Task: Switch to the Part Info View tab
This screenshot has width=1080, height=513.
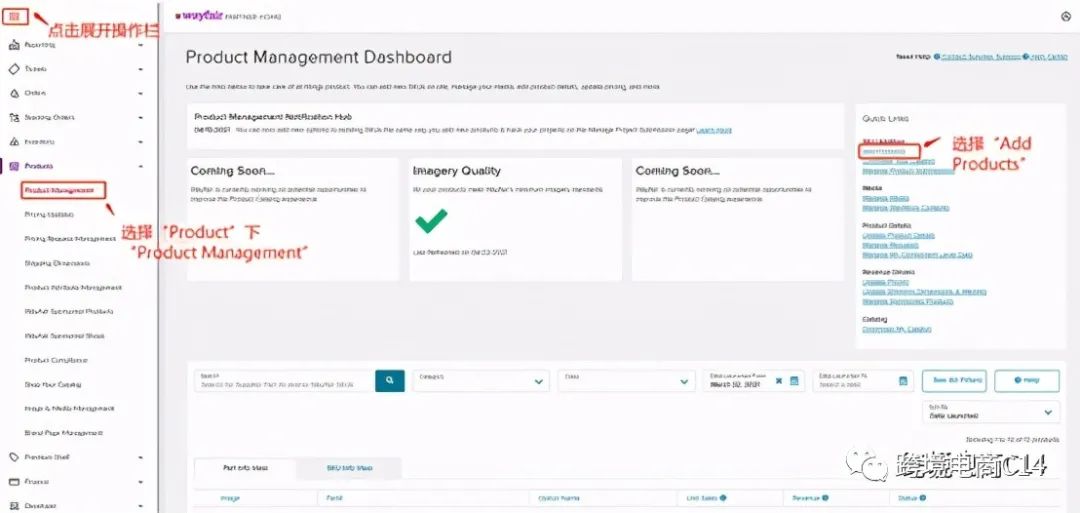Action: tap(246, 468)
